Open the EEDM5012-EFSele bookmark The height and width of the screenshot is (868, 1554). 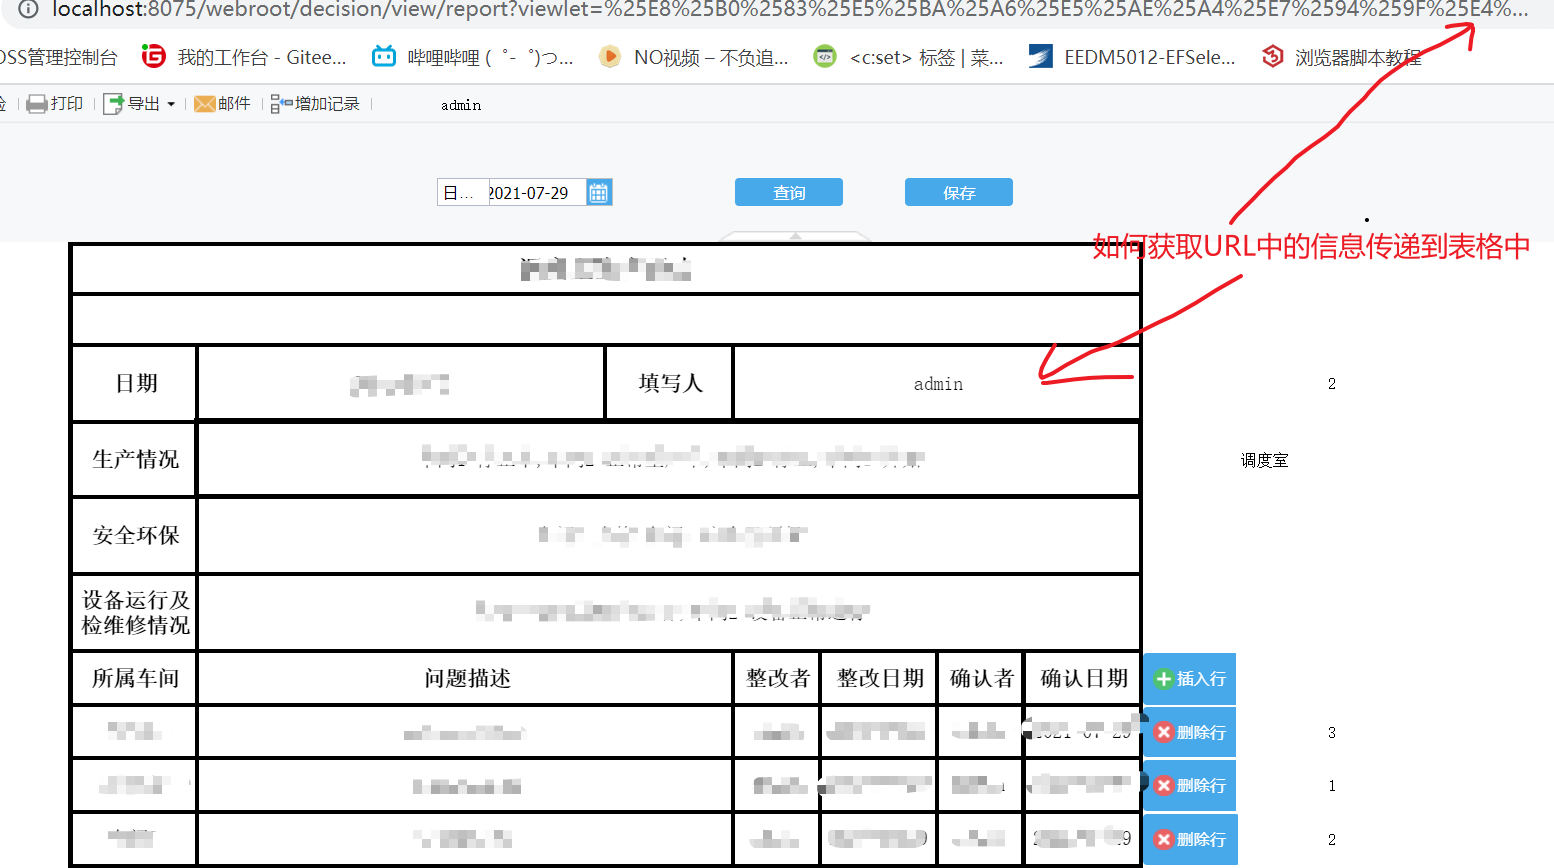click(1132, 57)
